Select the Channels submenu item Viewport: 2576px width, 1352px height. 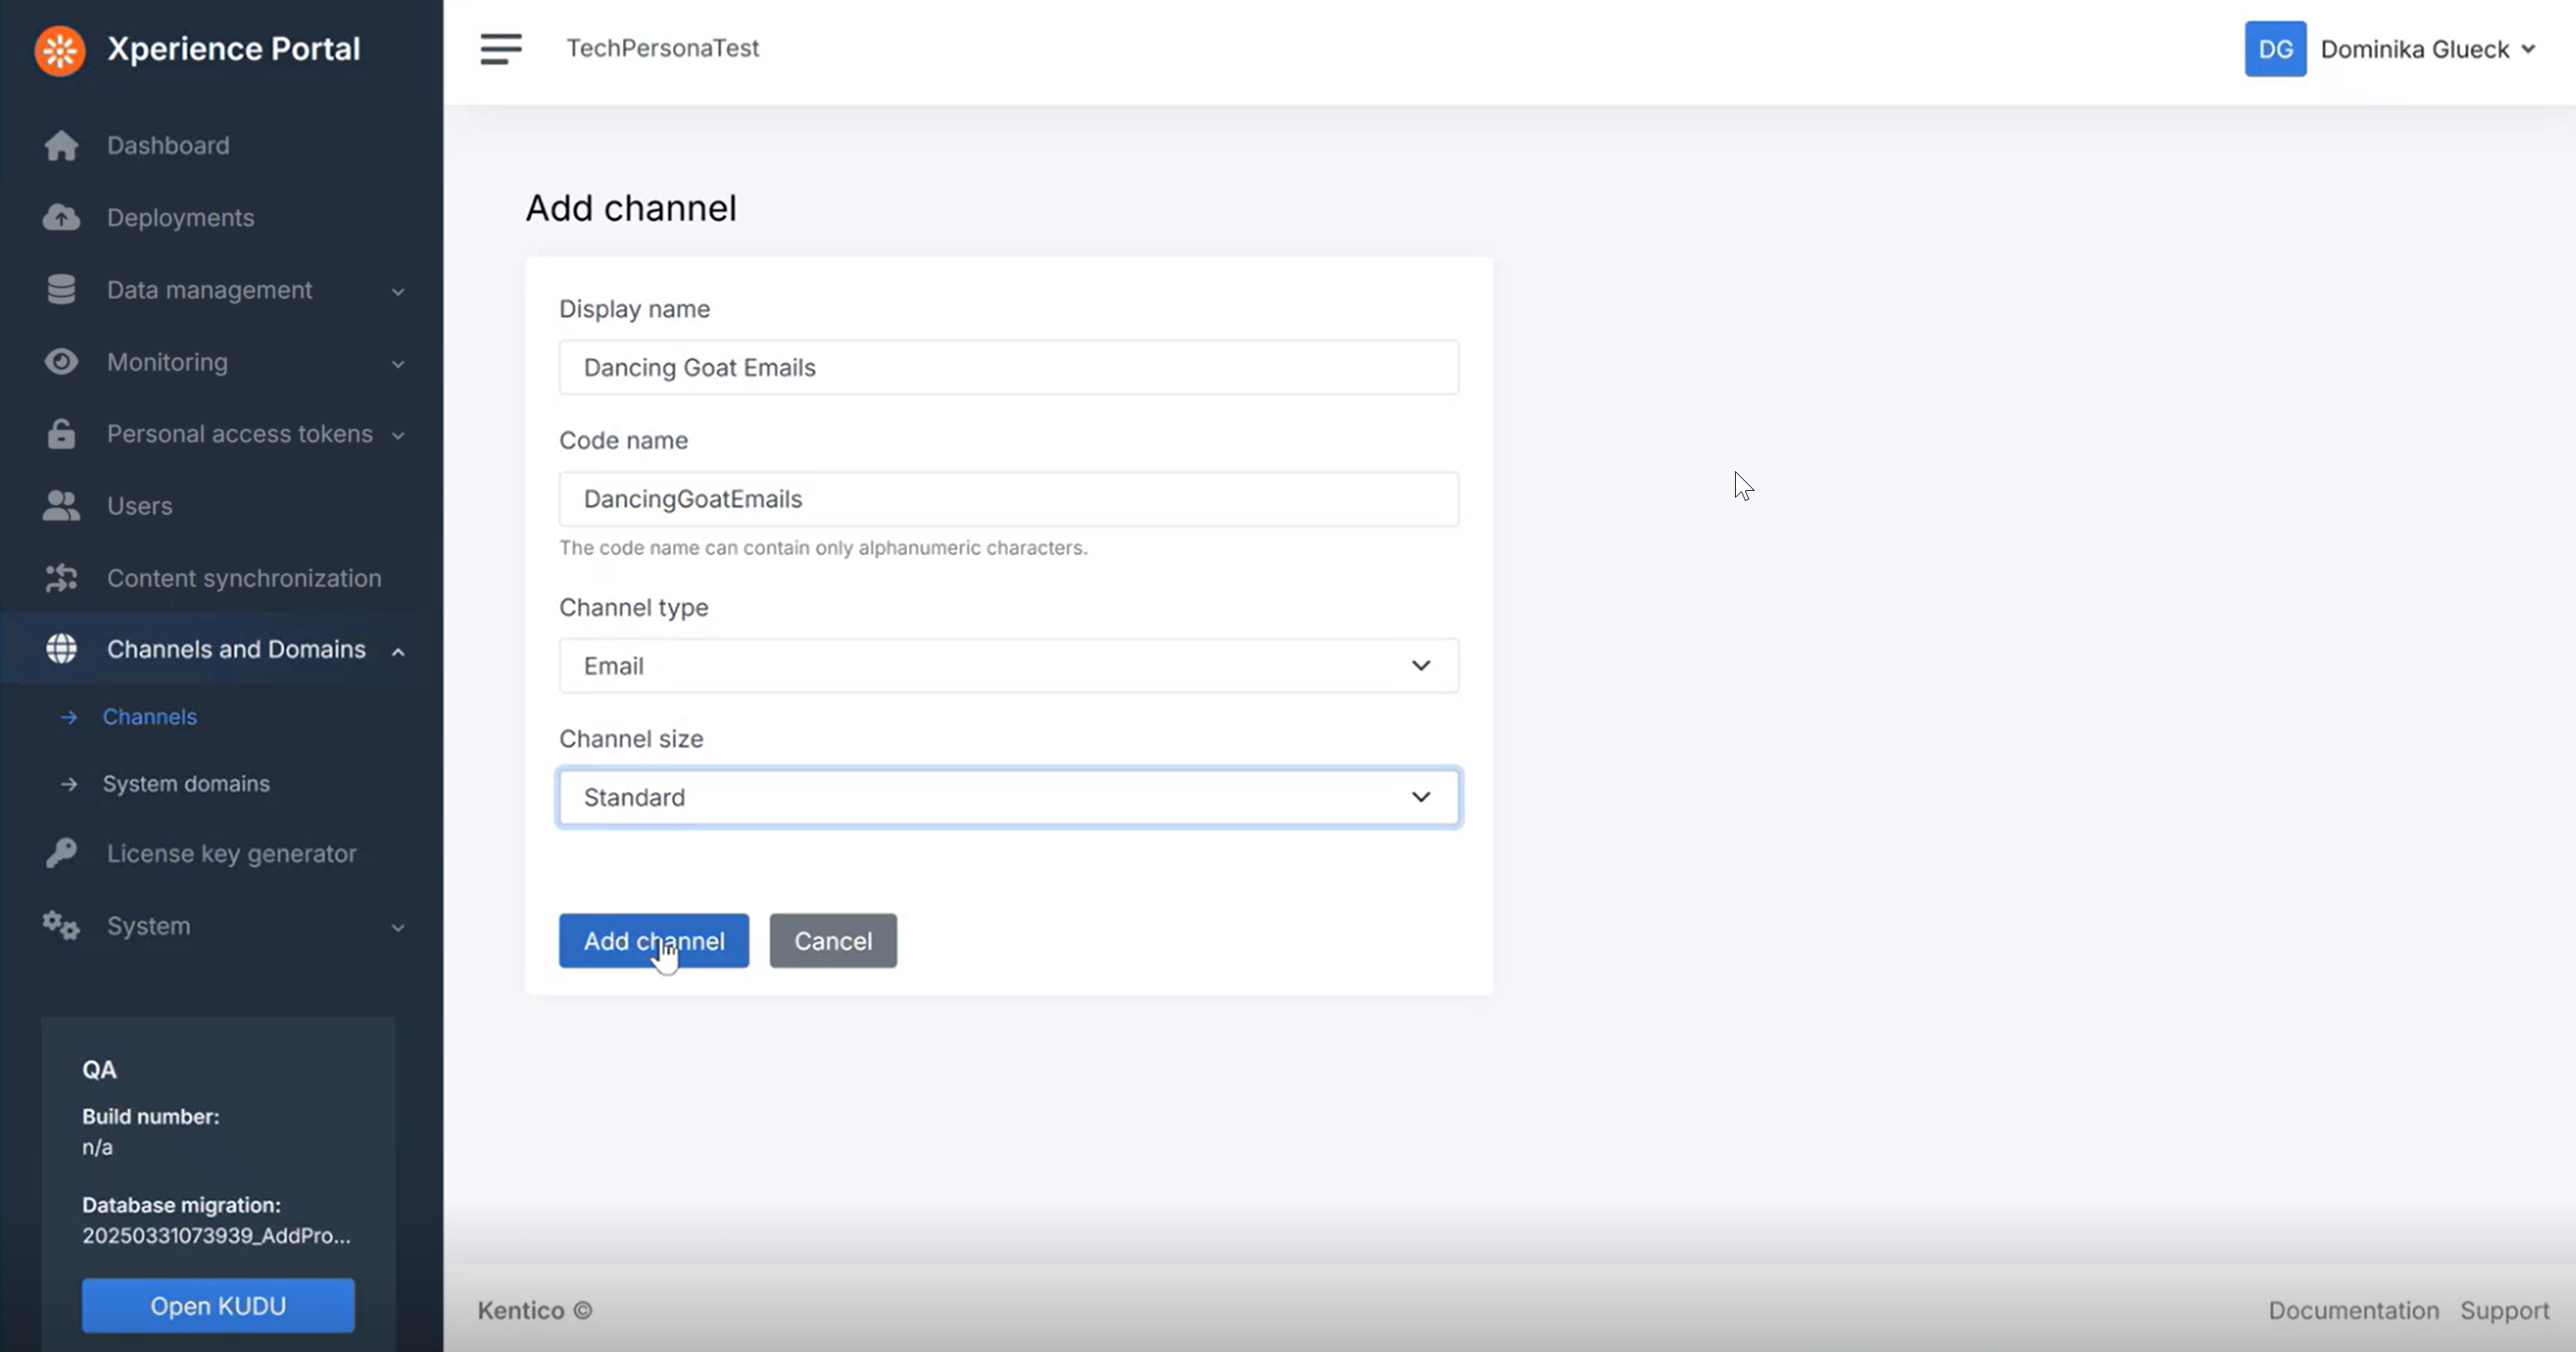point(150,717)
